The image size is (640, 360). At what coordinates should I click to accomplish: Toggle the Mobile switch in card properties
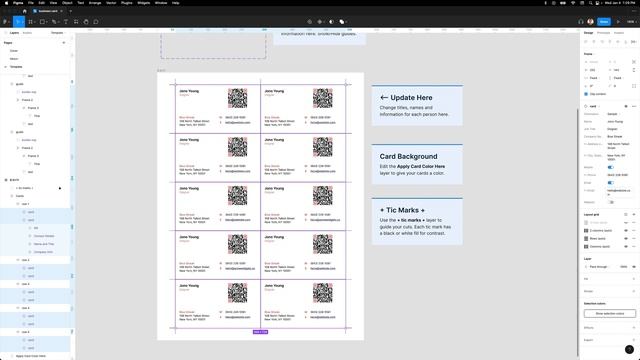point(611,167)
